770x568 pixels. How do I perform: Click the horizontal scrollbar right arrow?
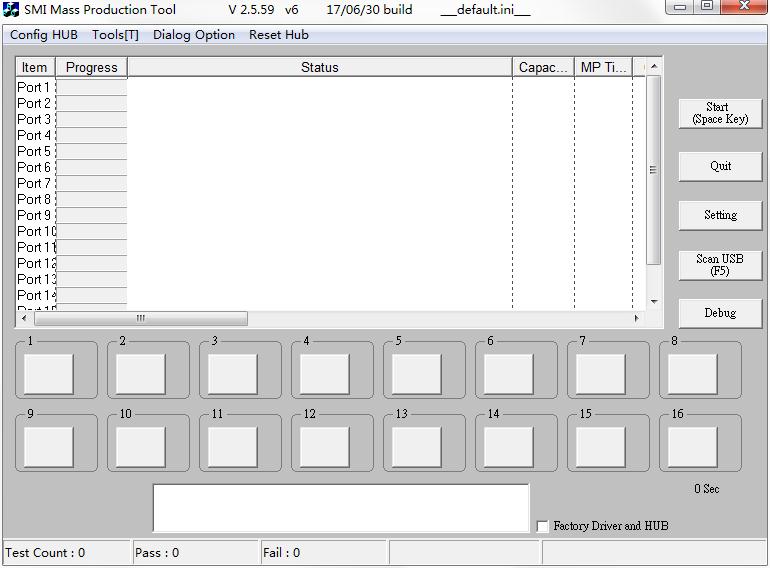pos(636,318)
